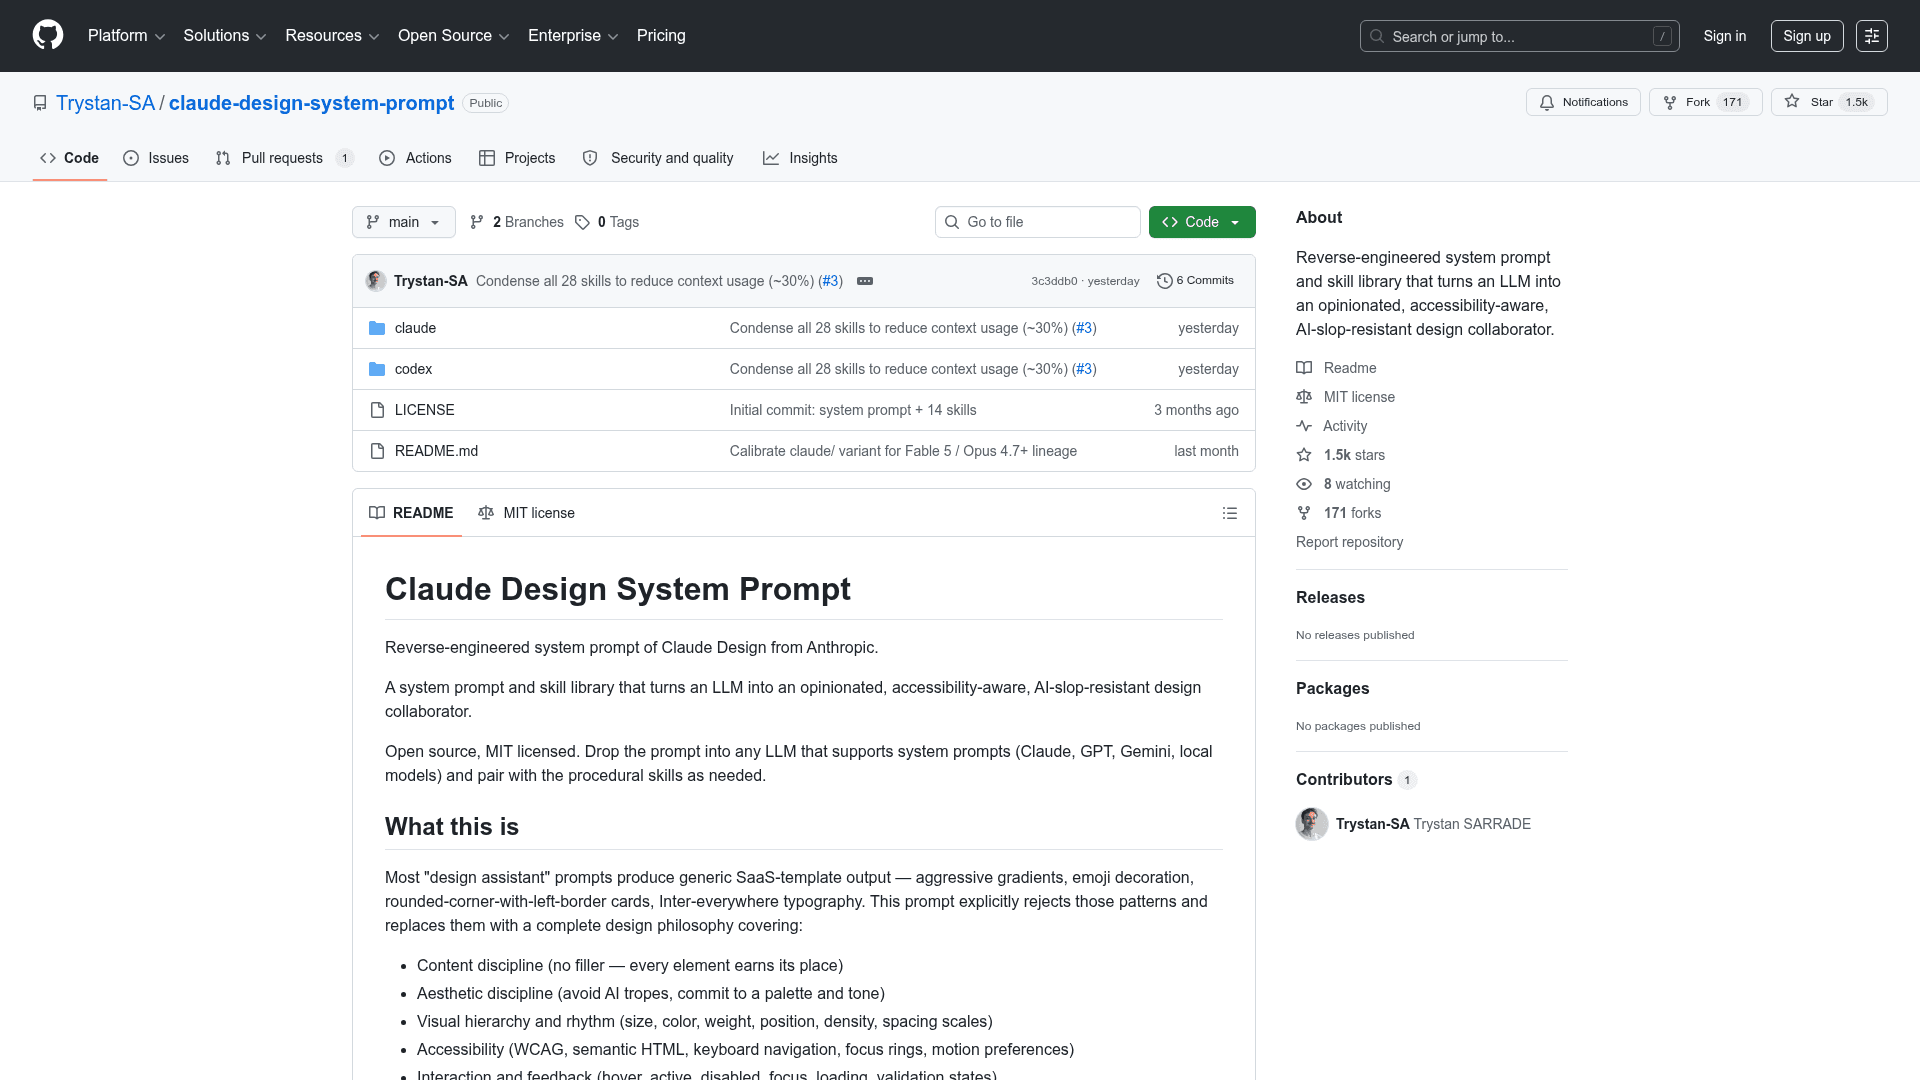This screenshot has height=1080, width=1920.
Task: Open the LICENSE file name
Action: pyautogui.click(x=424, y=410)
